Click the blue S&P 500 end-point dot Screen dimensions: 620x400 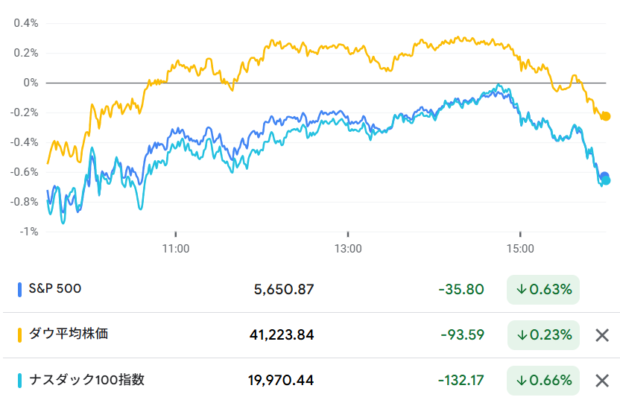[605, 176]
